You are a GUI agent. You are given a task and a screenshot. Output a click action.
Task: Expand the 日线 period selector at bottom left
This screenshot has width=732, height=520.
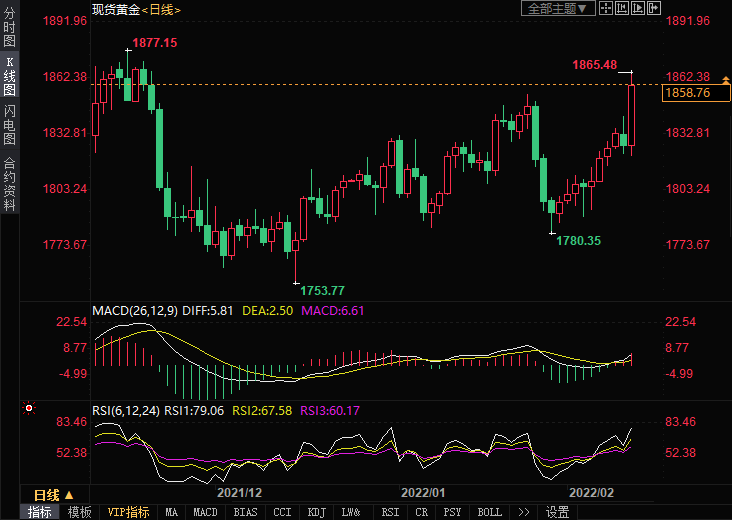click(56, 495)
